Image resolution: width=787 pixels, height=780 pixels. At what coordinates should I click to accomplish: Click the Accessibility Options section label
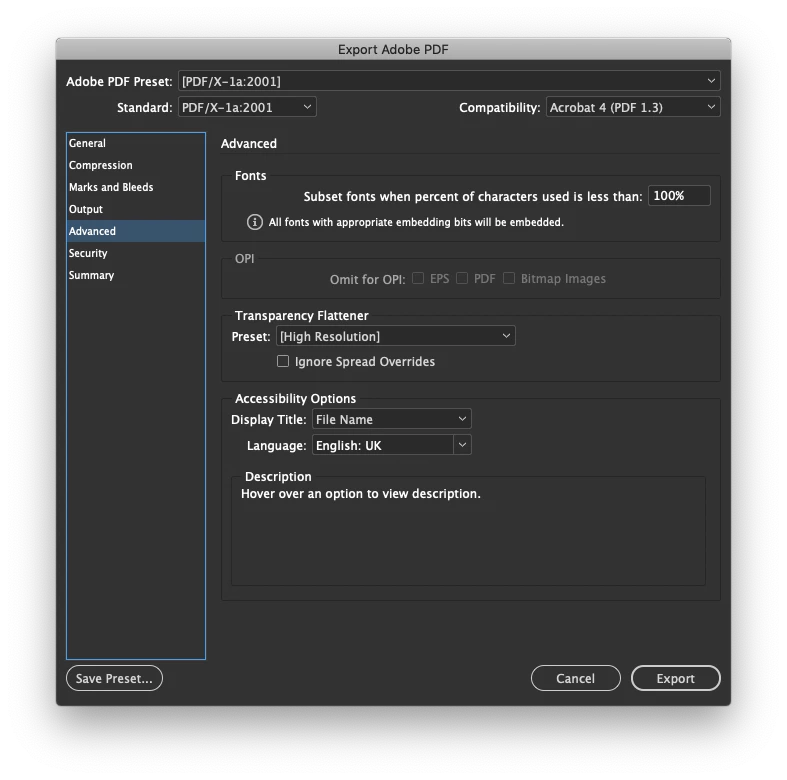click(x=296, y=399)
